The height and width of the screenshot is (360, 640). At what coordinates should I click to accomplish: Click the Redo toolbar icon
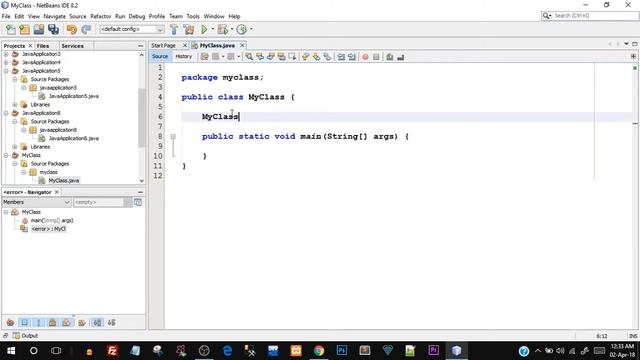[86, 29]
